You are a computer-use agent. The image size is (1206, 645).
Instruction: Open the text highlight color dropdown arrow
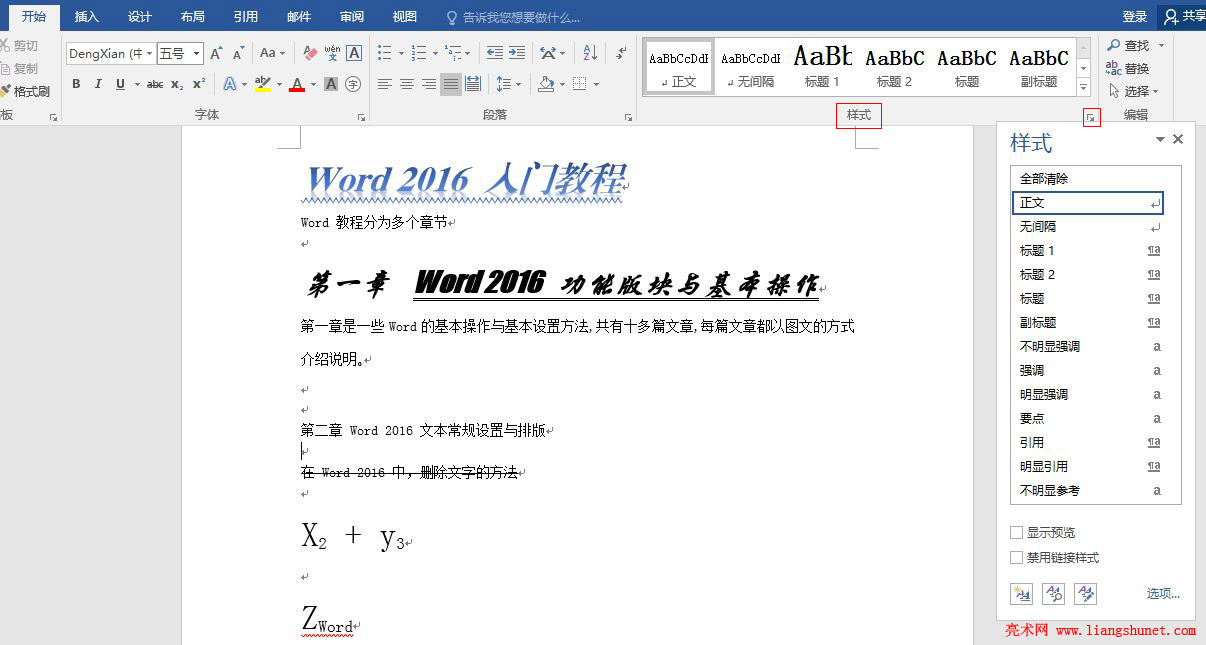[x=279, y=84]
